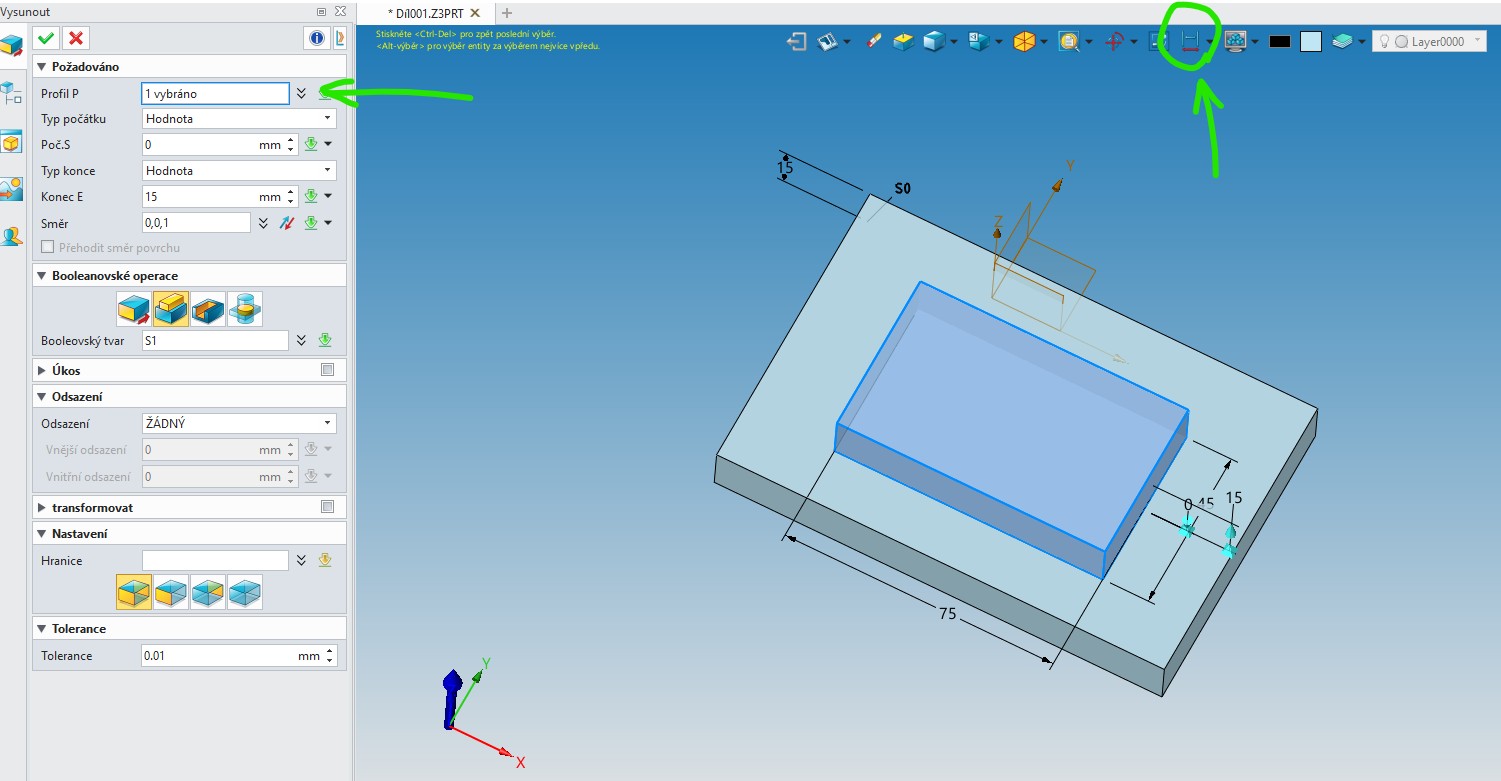Open the zoom/magnifier tool in the top toolbar
The height and width of the screenshot is (781, 1501).
1069,41
